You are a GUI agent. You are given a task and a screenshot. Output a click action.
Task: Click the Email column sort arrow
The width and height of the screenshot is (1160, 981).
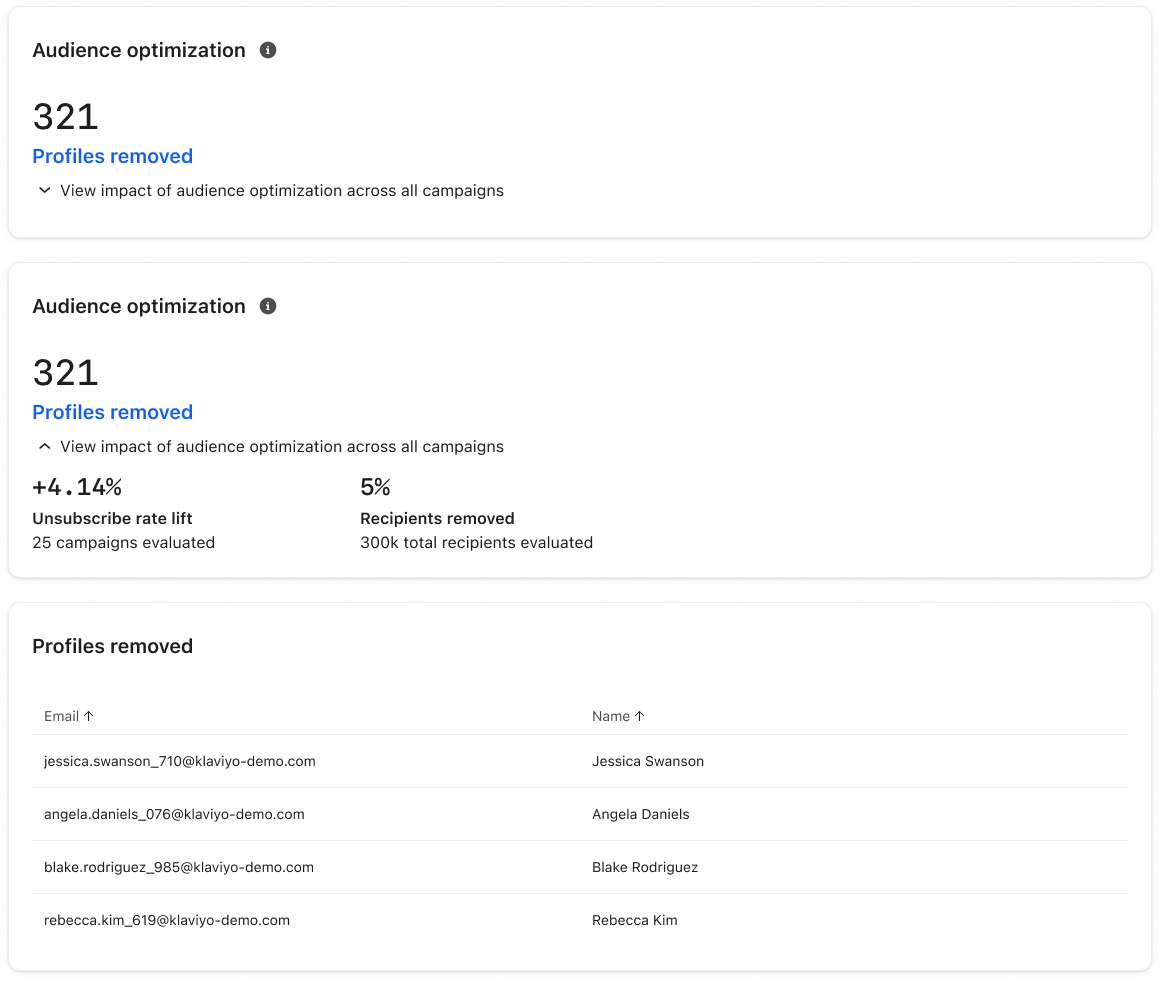click(89, 716)
